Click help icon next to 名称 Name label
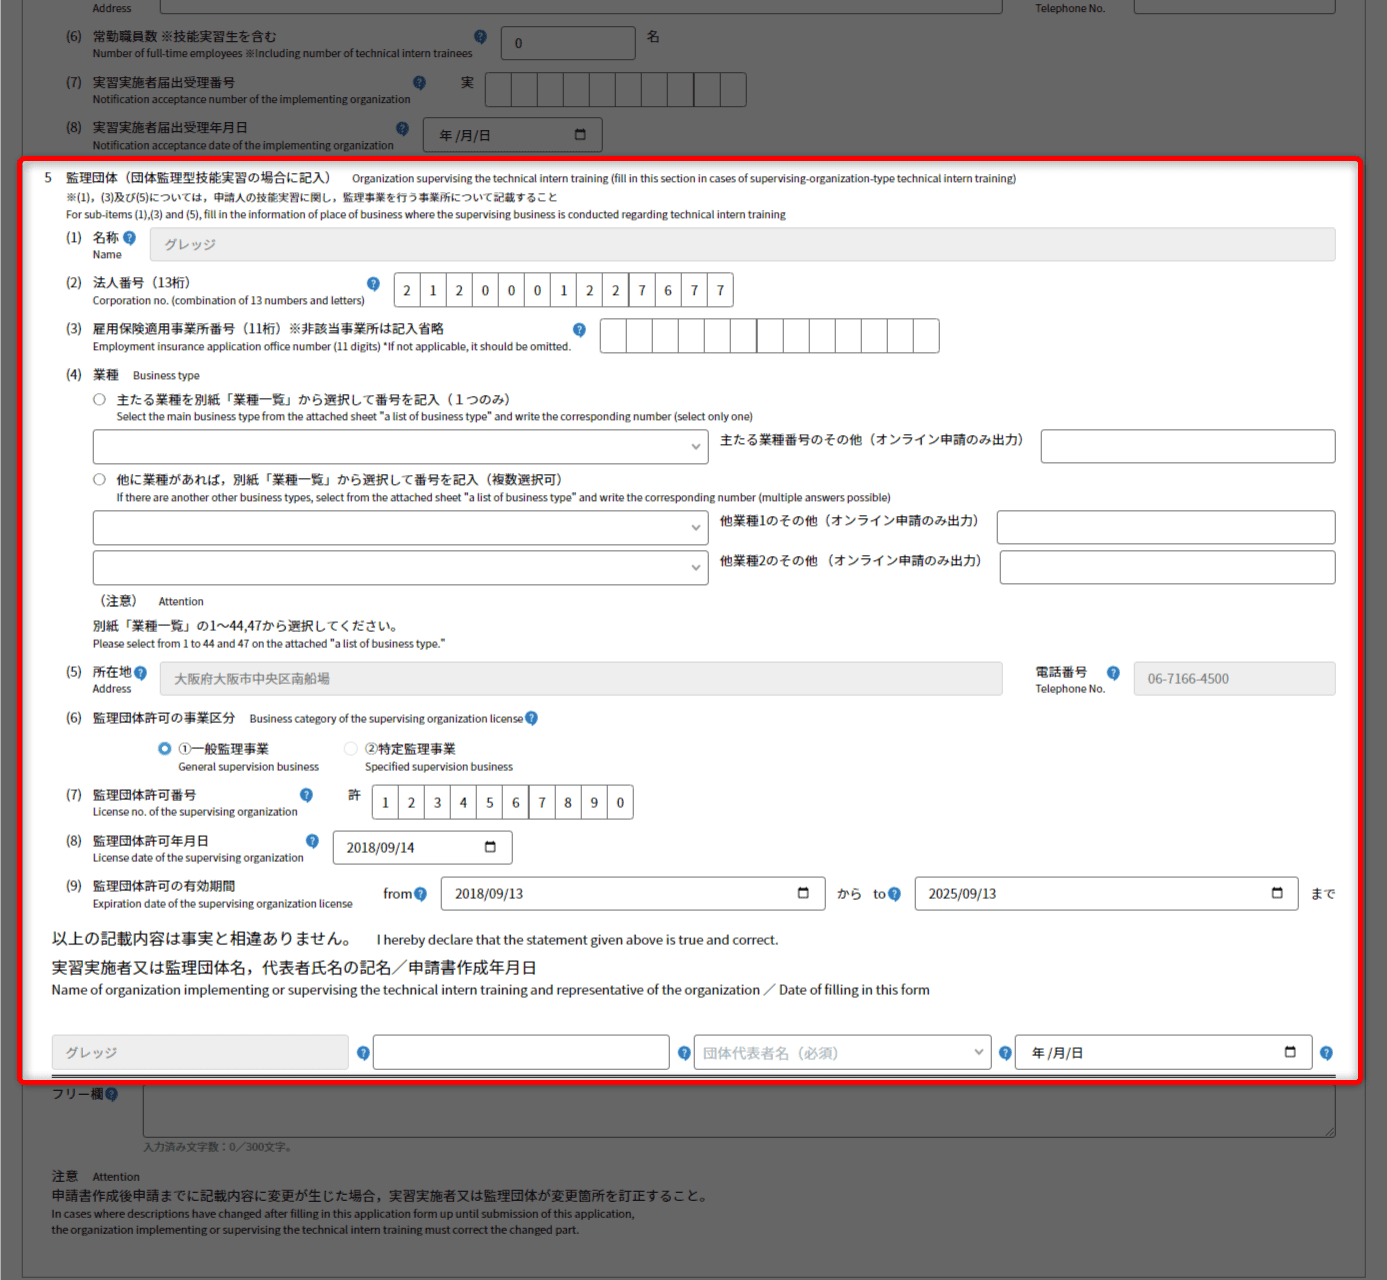1387x1280 pixels. pyautogui.click(x=129, y=238)
